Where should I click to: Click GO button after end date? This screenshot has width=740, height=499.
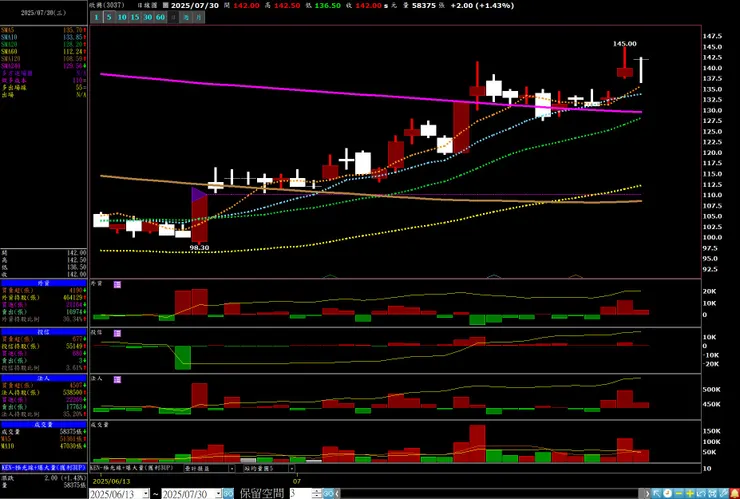(x=228, y=494)
